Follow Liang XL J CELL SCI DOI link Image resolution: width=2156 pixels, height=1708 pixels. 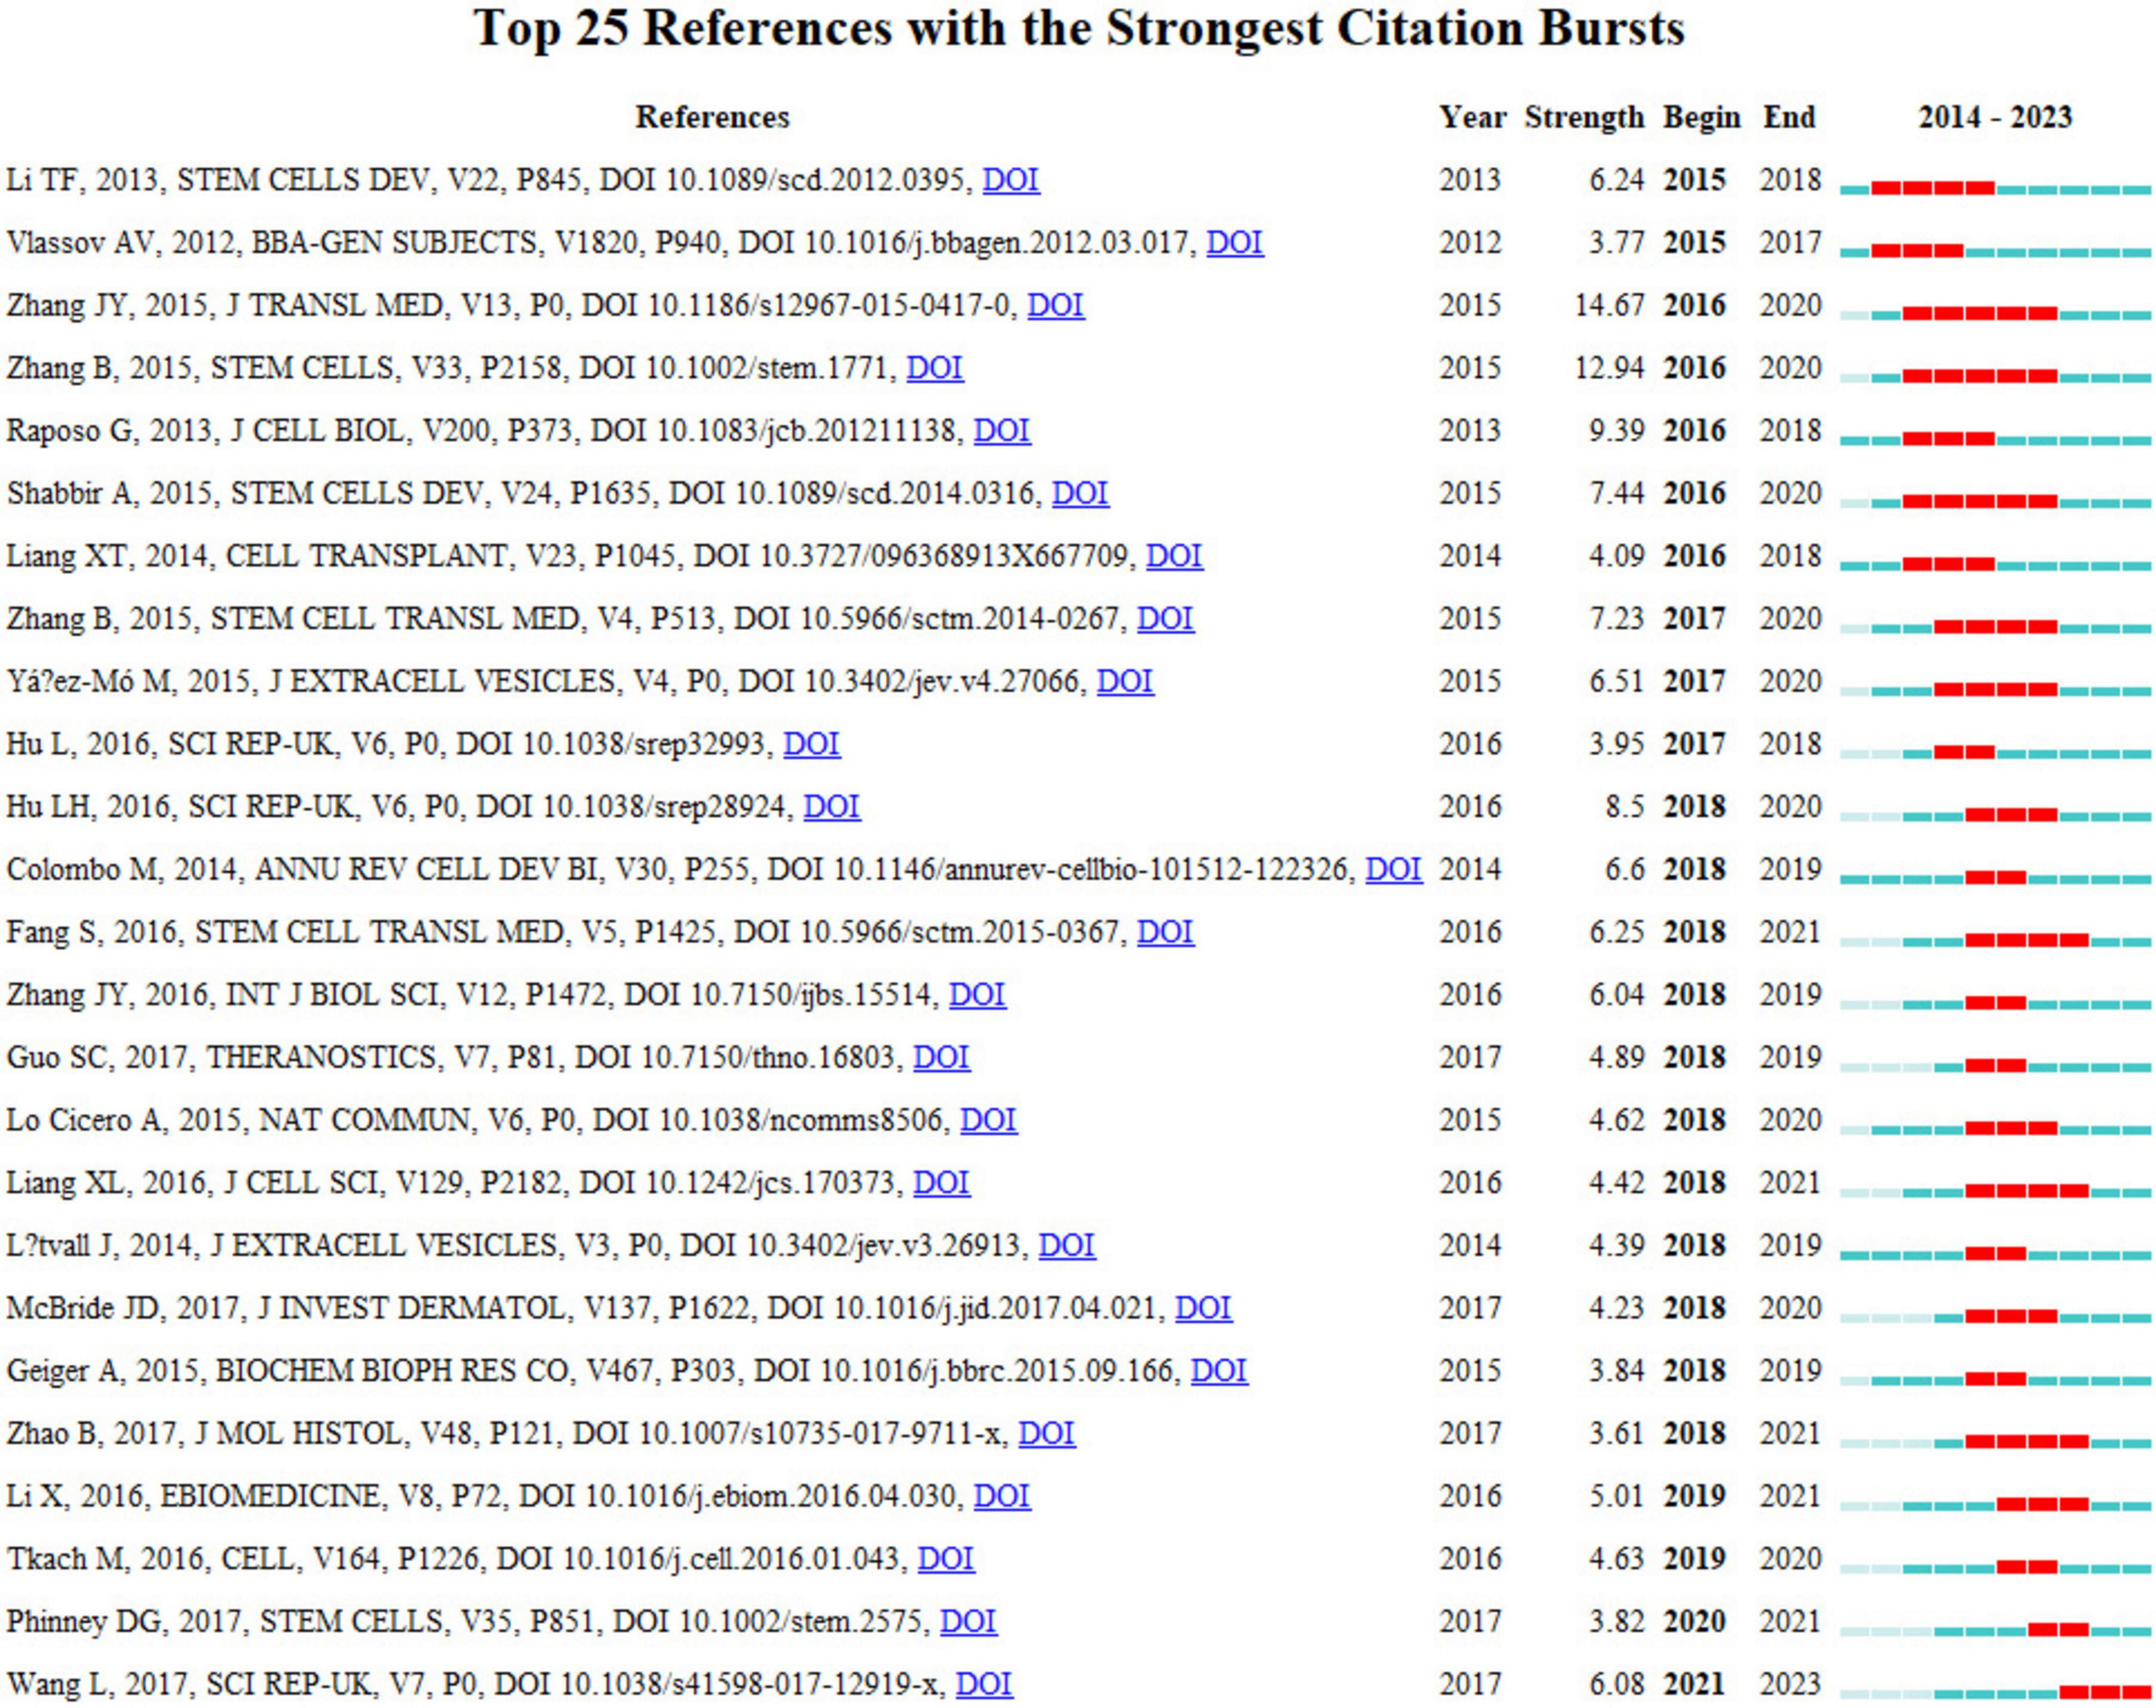(x=941, y=1183)
